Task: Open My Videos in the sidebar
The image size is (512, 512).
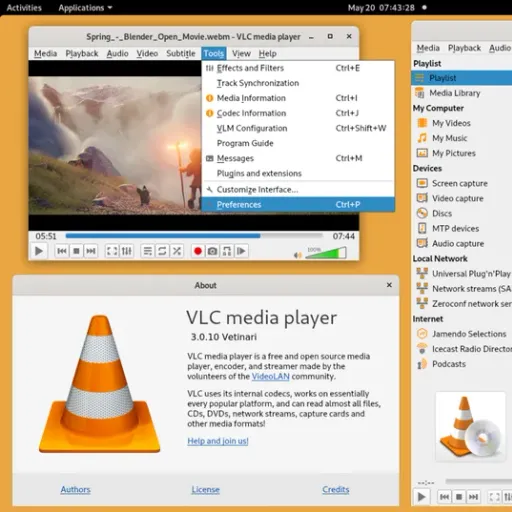Action: pos(462,123)
